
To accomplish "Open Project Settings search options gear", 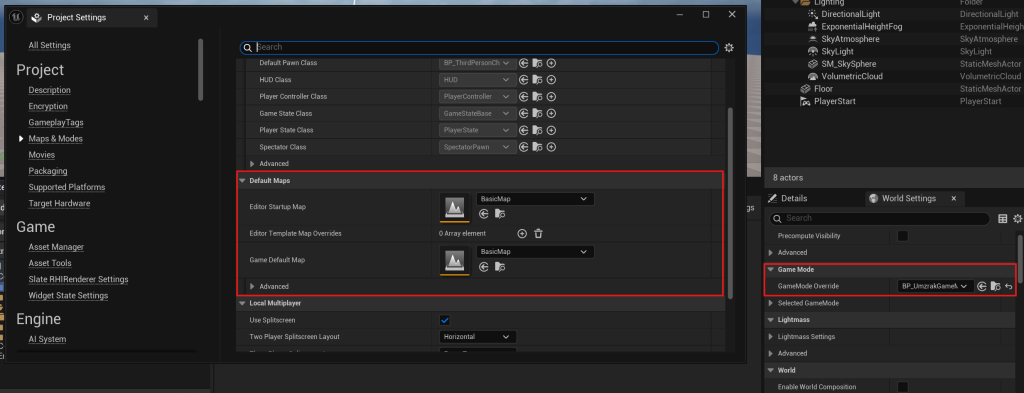I will coord(729,48).
